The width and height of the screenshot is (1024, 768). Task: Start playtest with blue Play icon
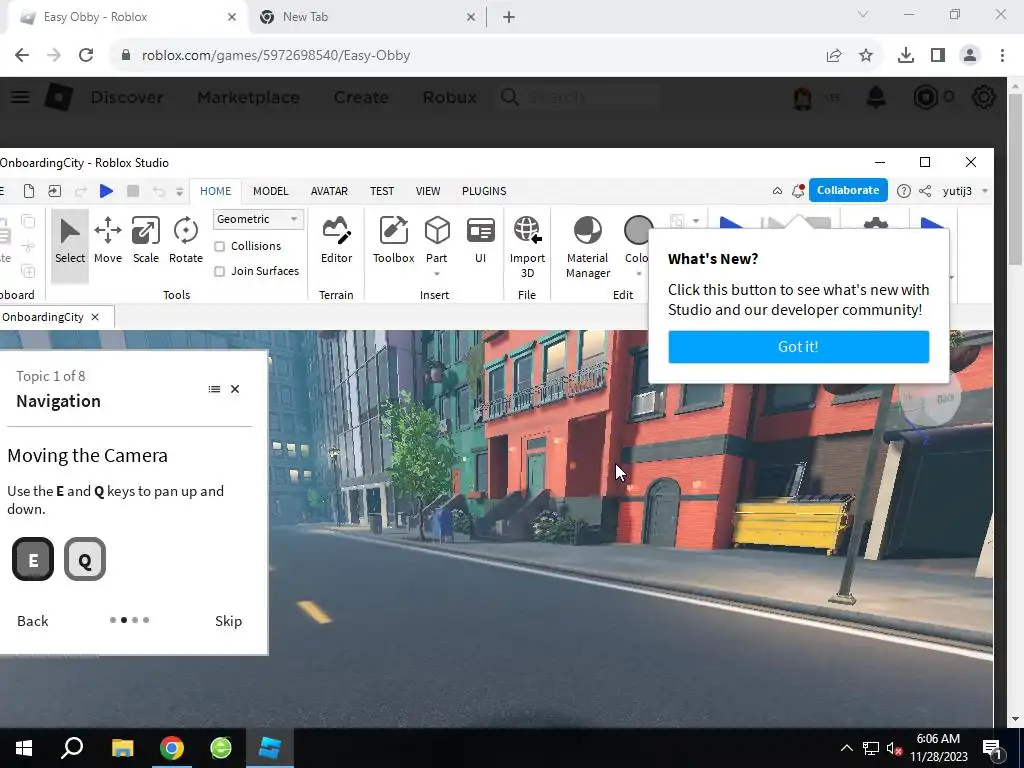tap(106, 191)
